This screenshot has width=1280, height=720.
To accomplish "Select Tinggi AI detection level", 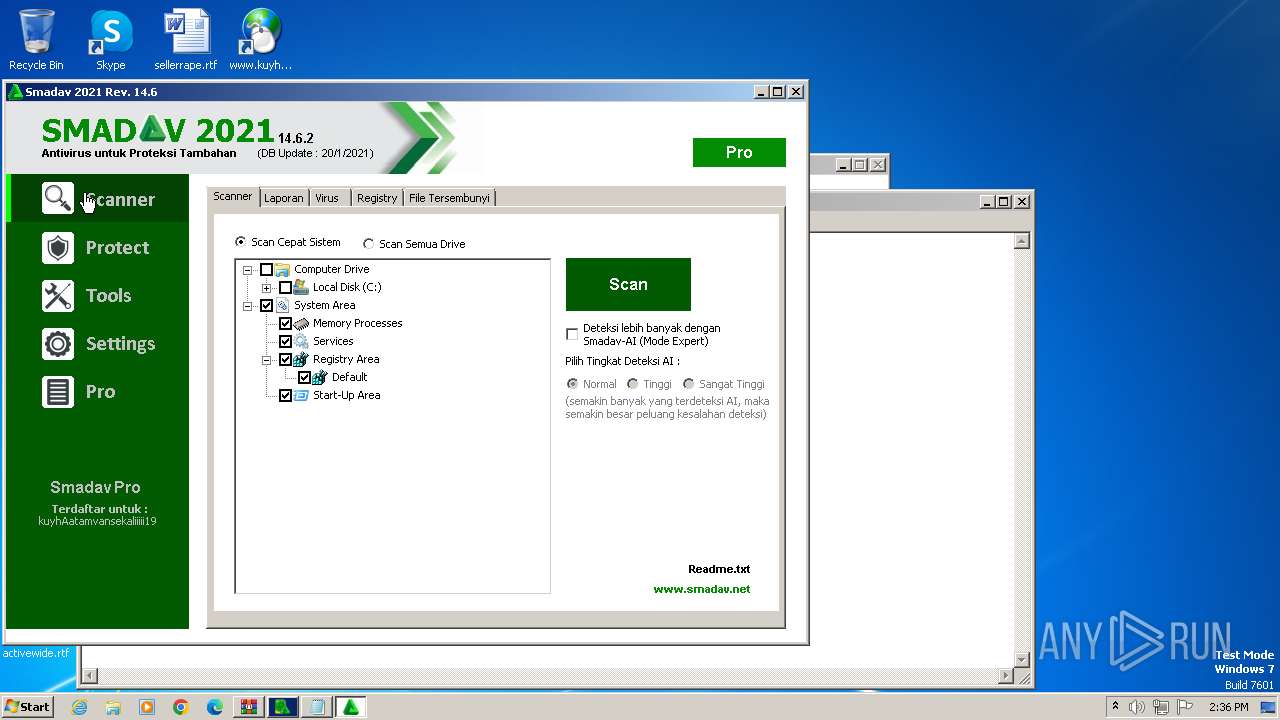I will pos(632,384).
